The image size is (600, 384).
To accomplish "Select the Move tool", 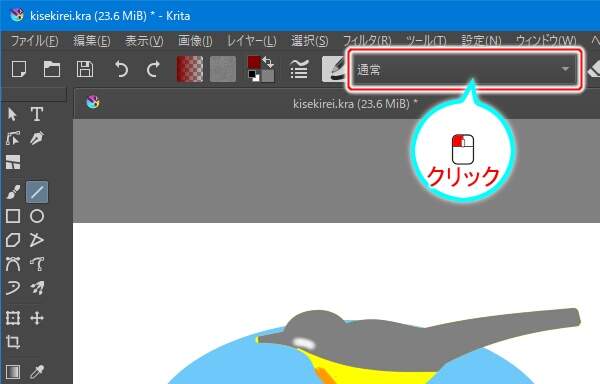I will click(x=37, y=318).
